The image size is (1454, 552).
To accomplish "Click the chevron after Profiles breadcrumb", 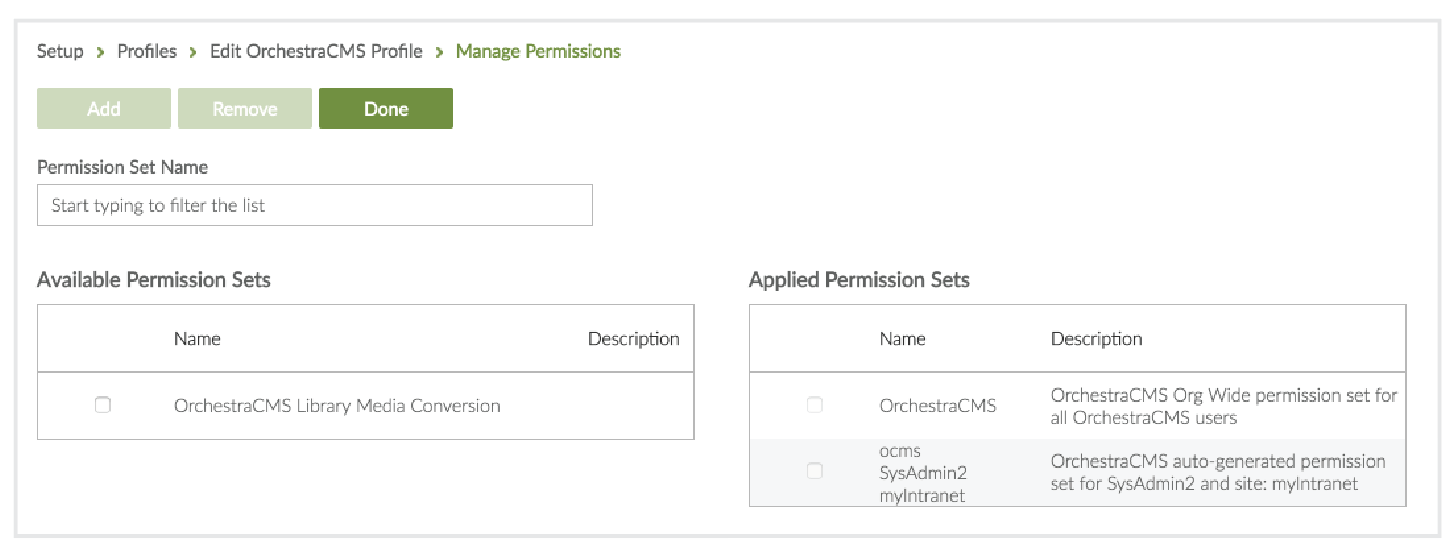I will coord(193,52).
